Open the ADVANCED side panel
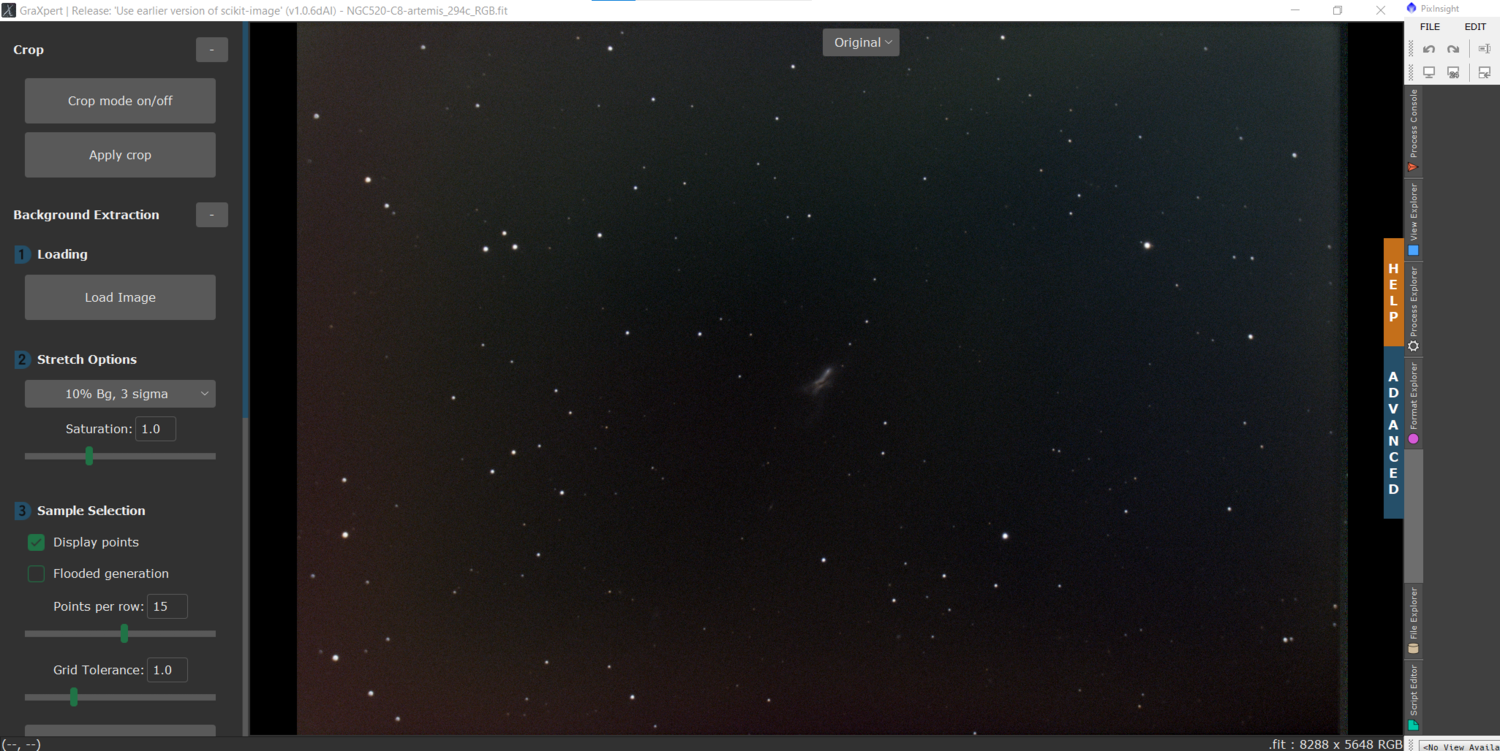The width and height of the screenshot is (1500, 751). tap(1394, 432)
